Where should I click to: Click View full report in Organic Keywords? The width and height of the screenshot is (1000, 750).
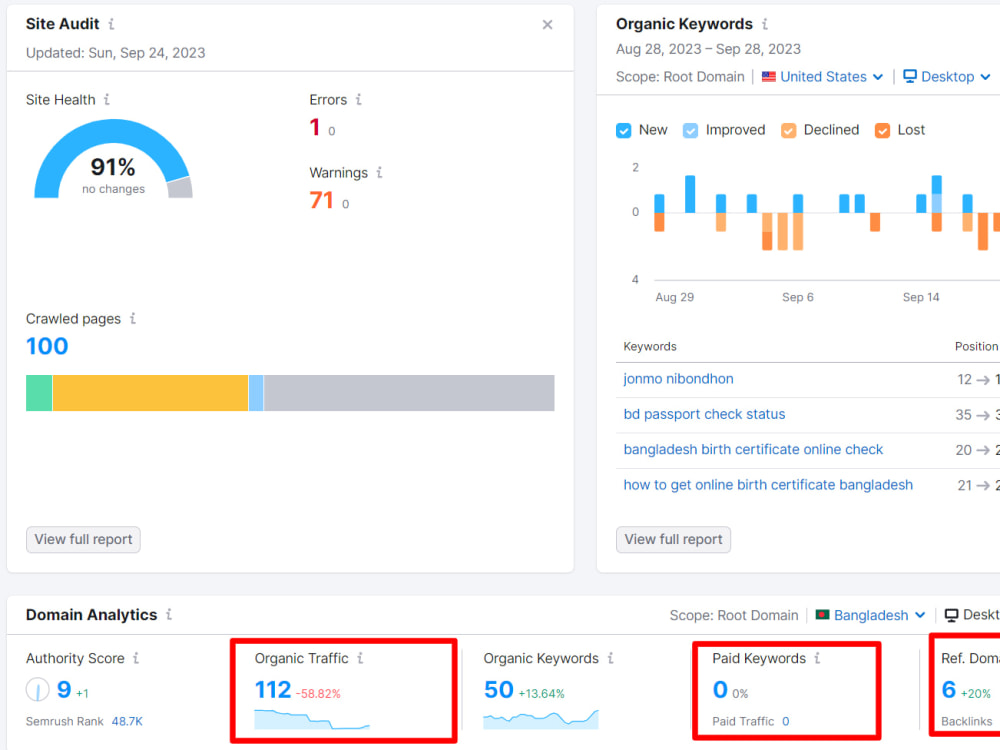tap(673, 540)
